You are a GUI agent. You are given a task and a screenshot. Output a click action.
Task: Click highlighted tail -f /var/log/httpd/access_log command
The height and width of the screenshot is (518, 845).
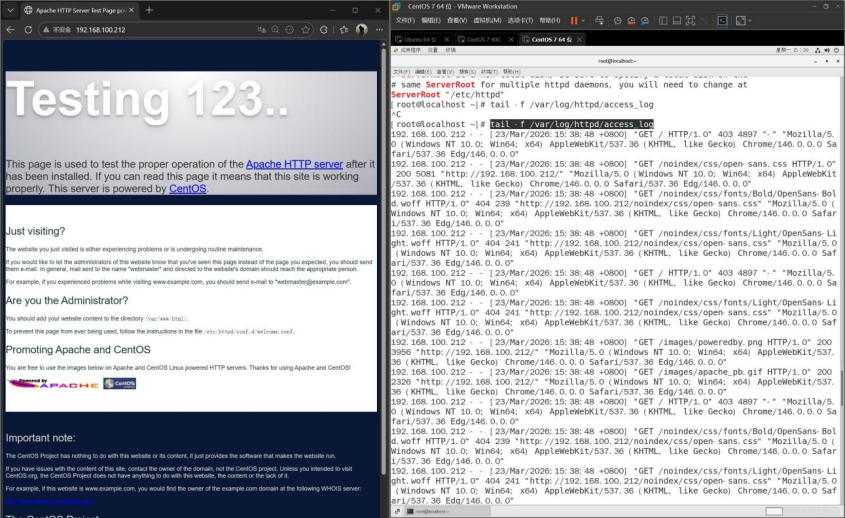(572, 124)
